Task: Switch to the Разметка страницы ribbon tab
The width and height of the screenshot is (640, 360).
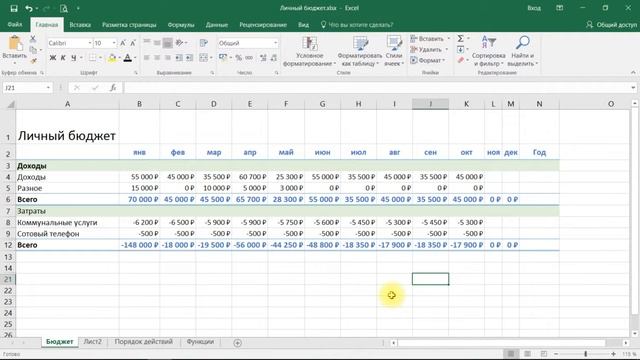Action: (x=129, y=24)
